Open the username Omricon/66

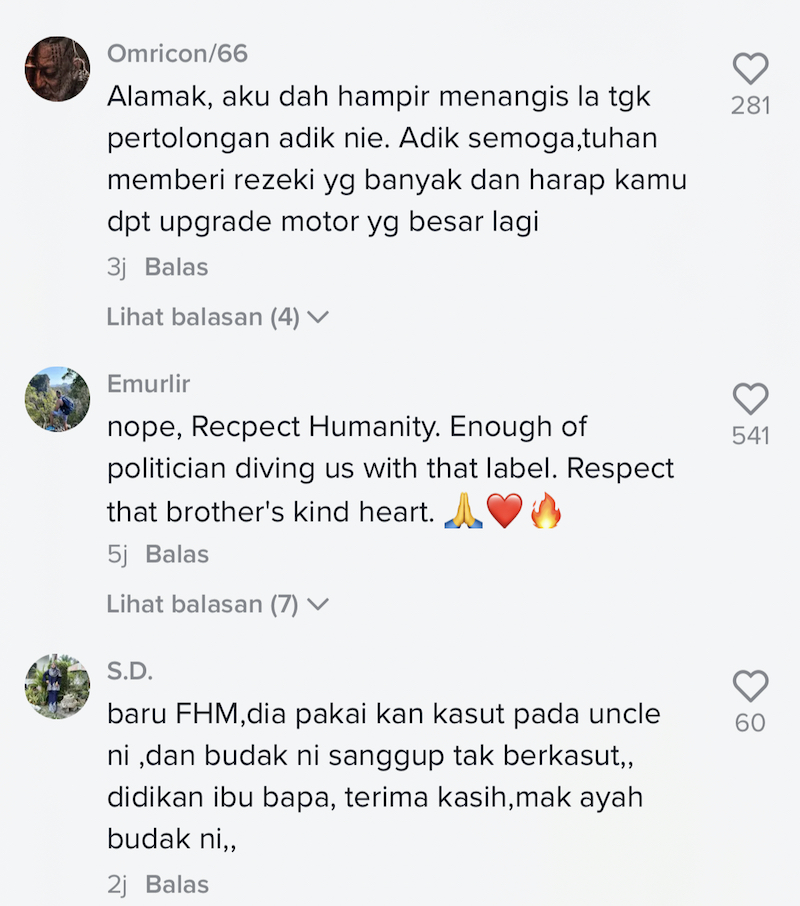click(x=177, y=54)
